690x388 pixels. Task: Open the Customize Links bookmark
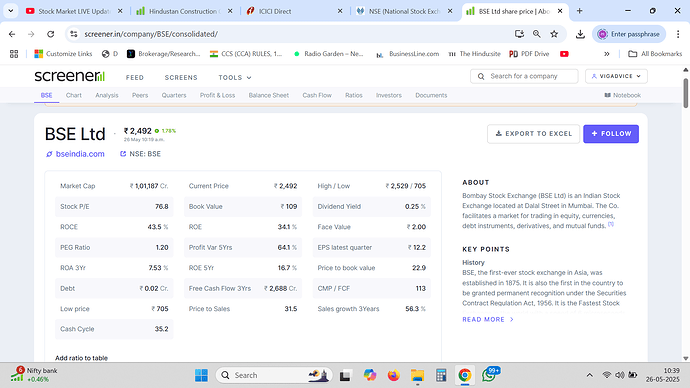click(63, 54)
